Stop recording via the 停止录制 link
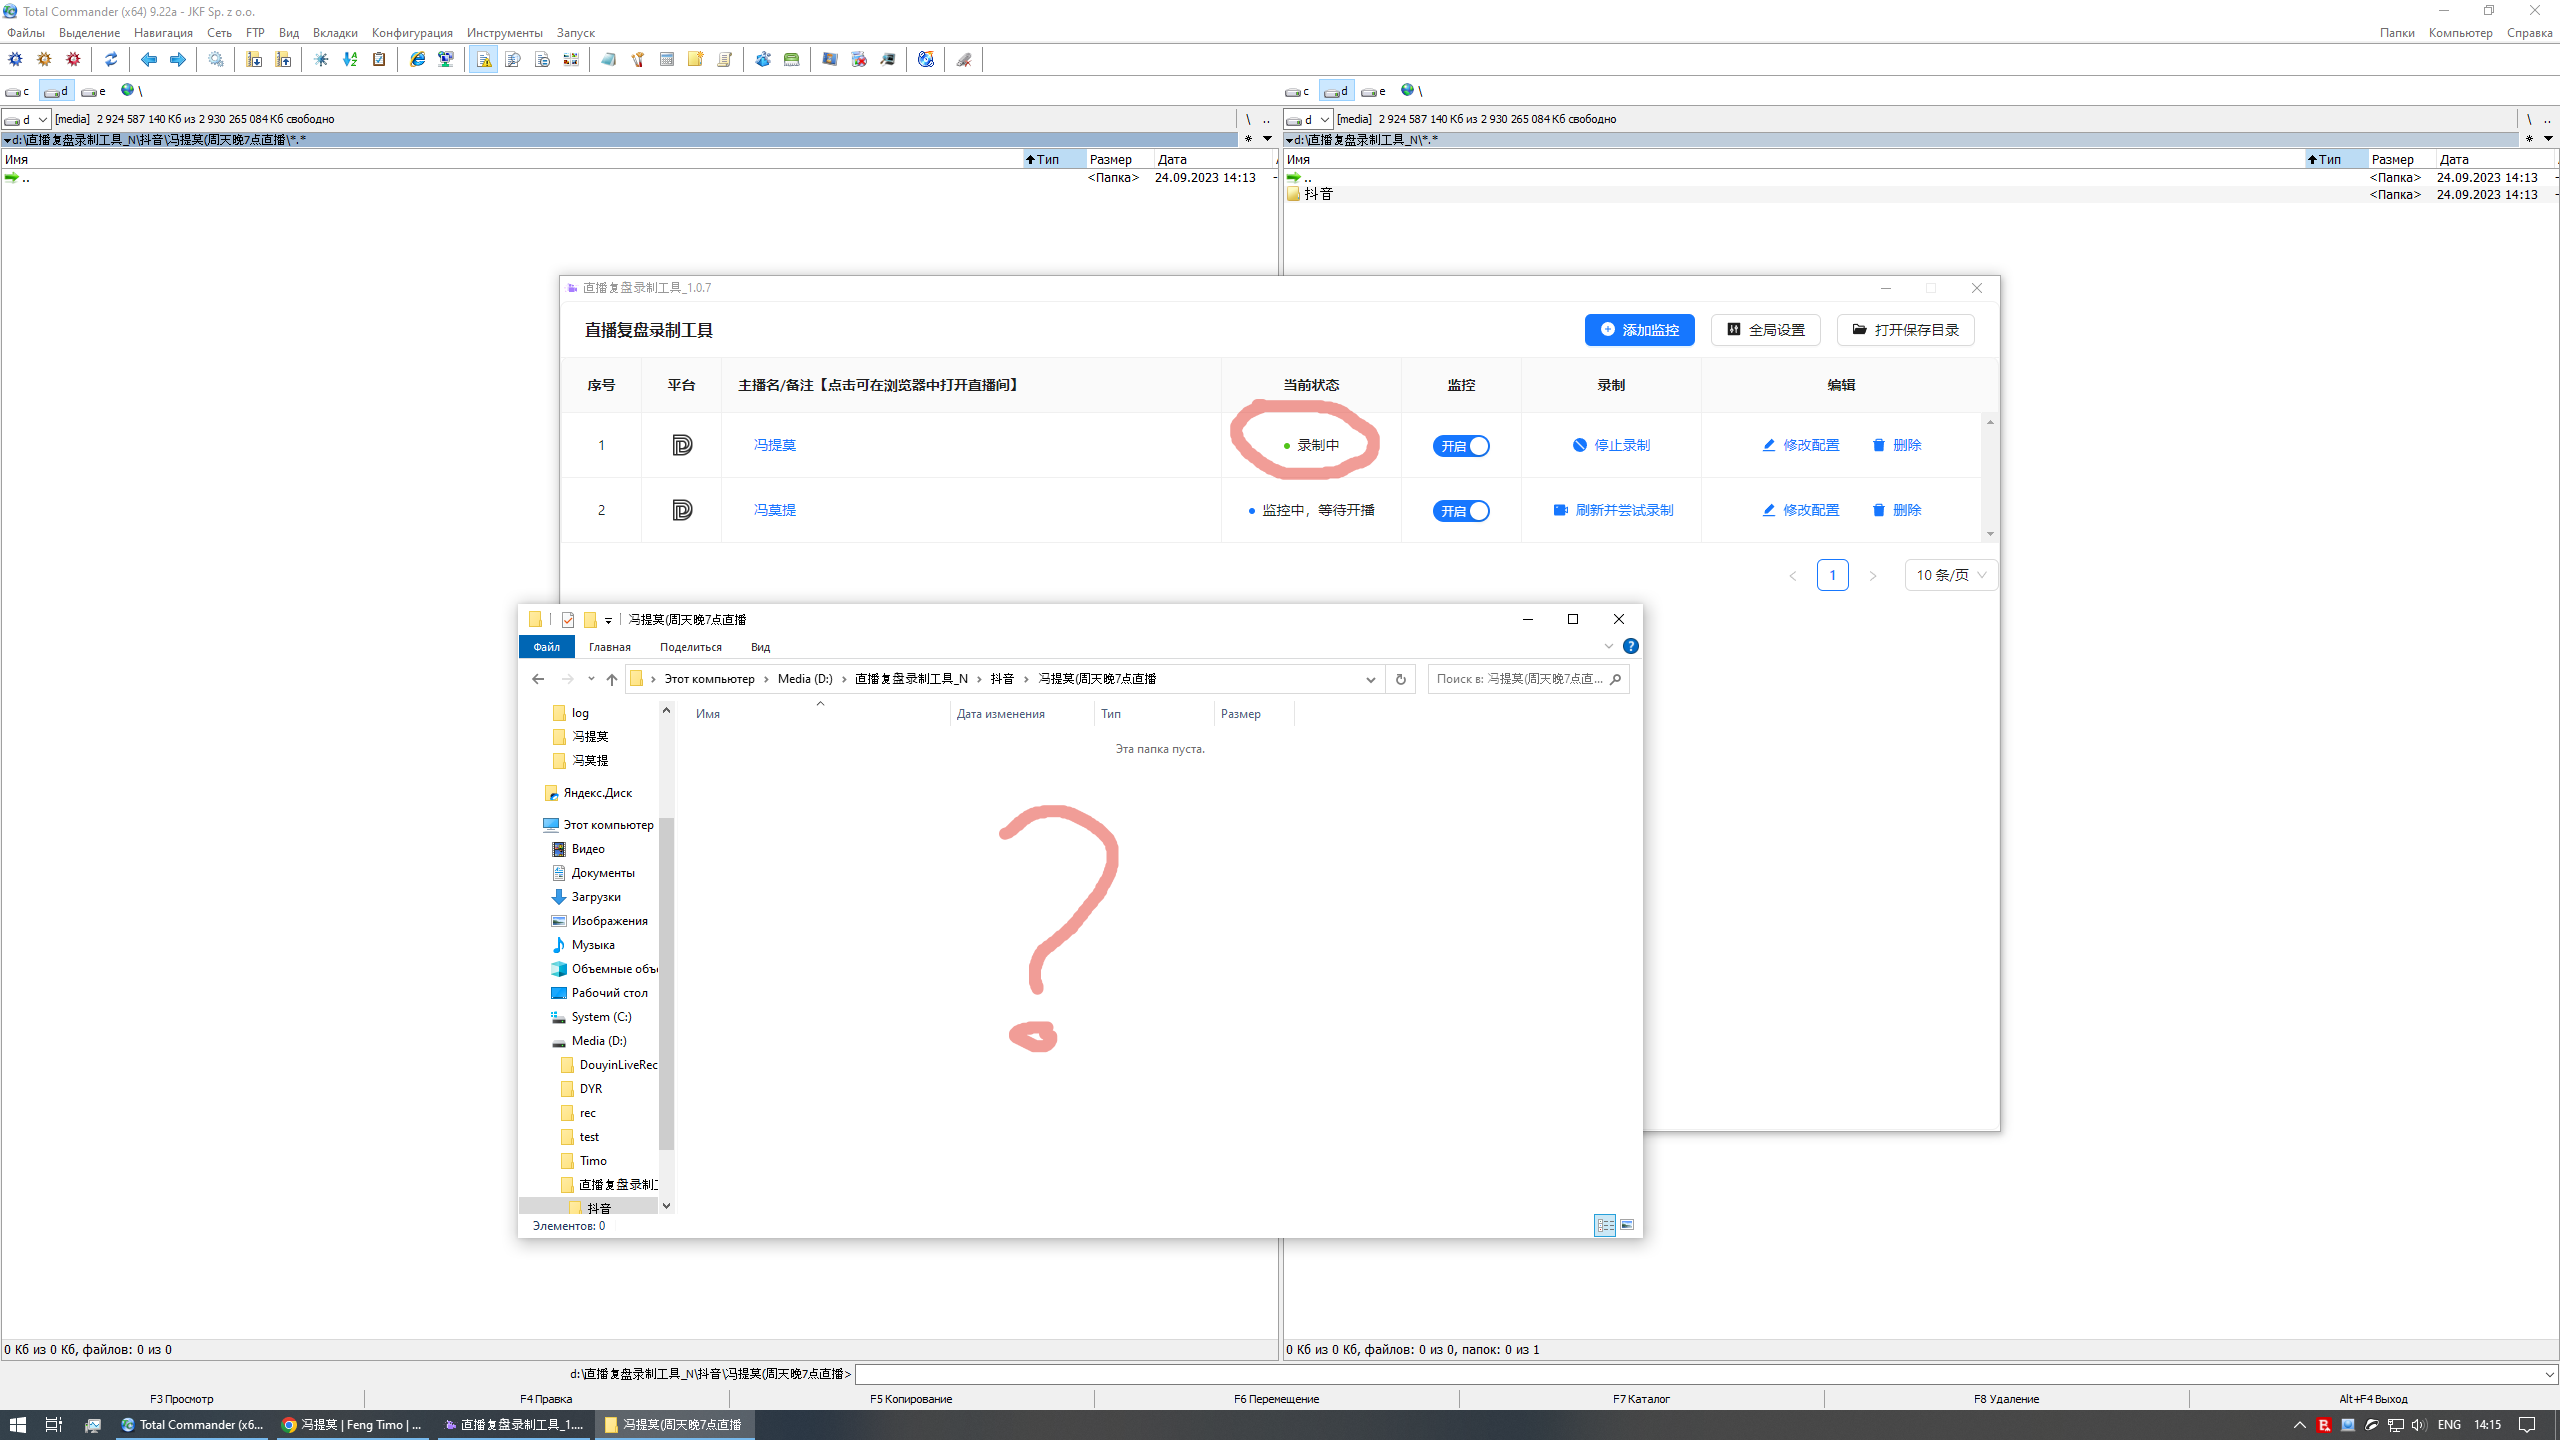2560x1440 pixels. coord(1621,446)
